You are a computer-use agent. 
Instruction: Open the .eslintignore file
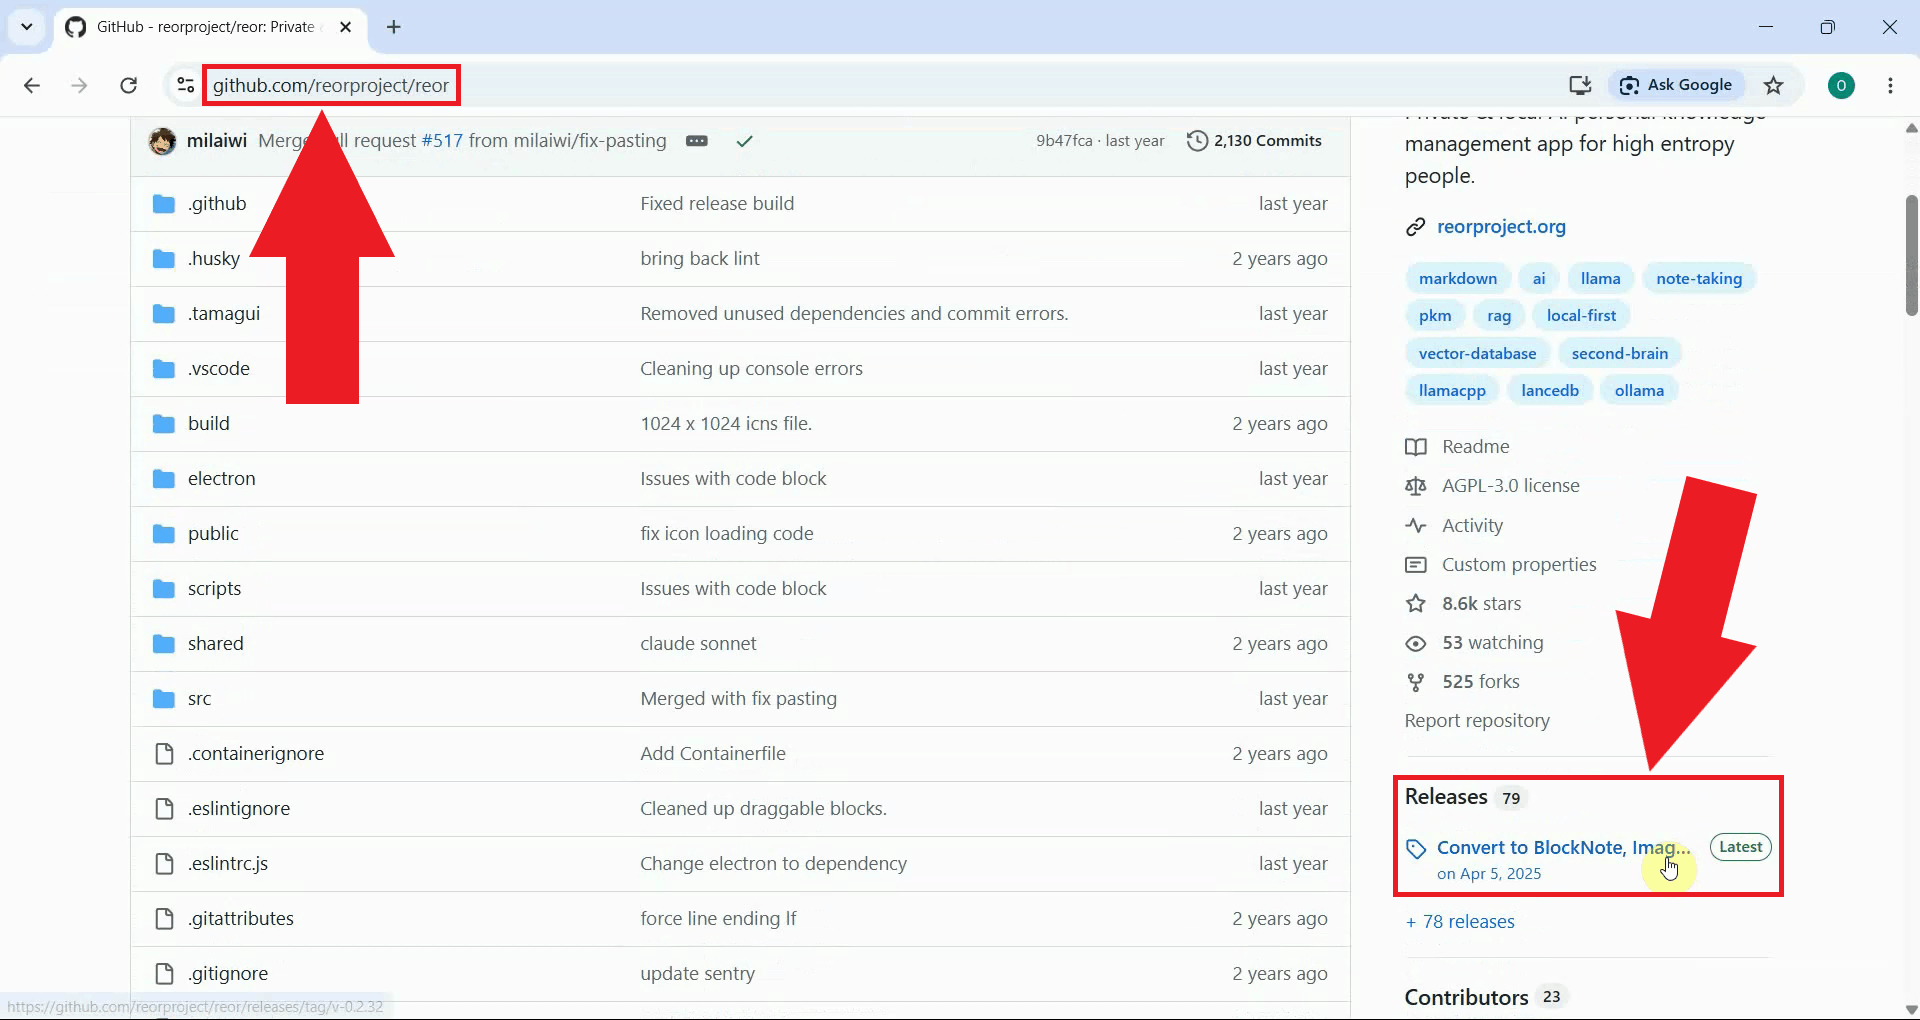coord(239,809)
